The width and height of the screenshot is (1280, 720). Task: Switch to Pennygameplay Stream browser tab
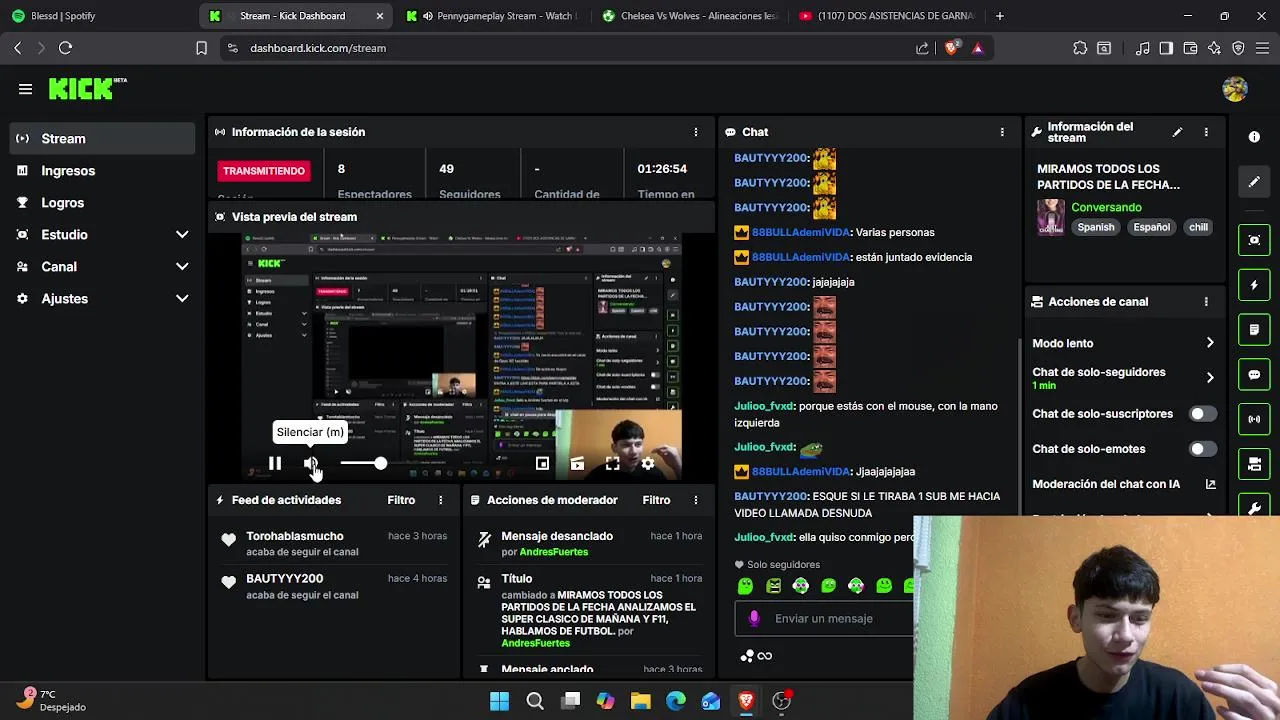point(490,16)
